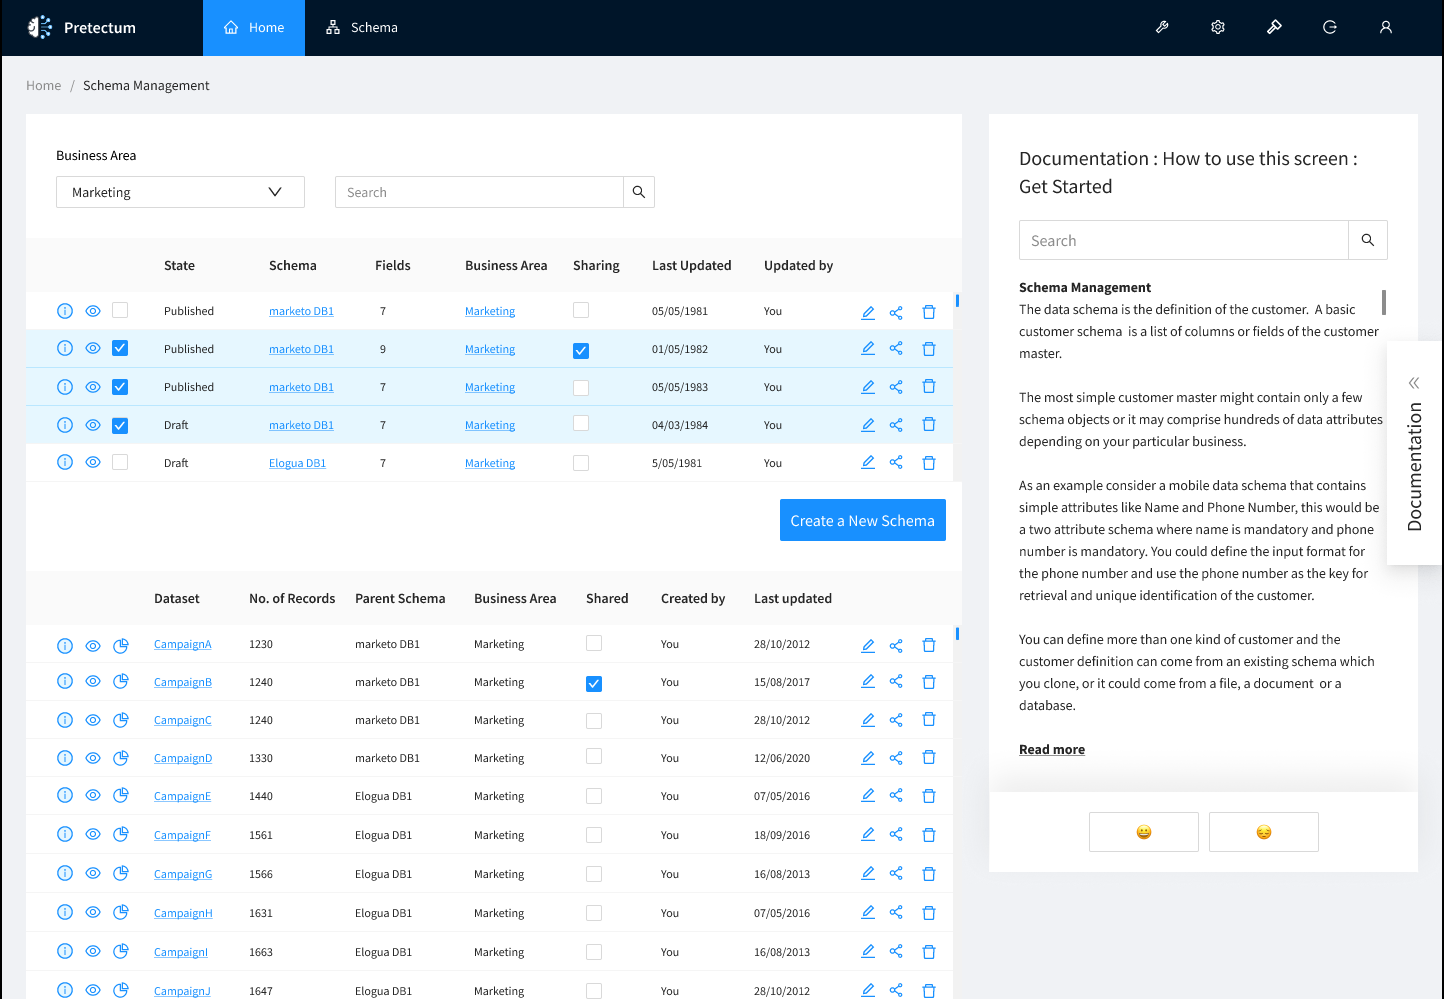Expand documentation with Read more

pos(1051,750)
